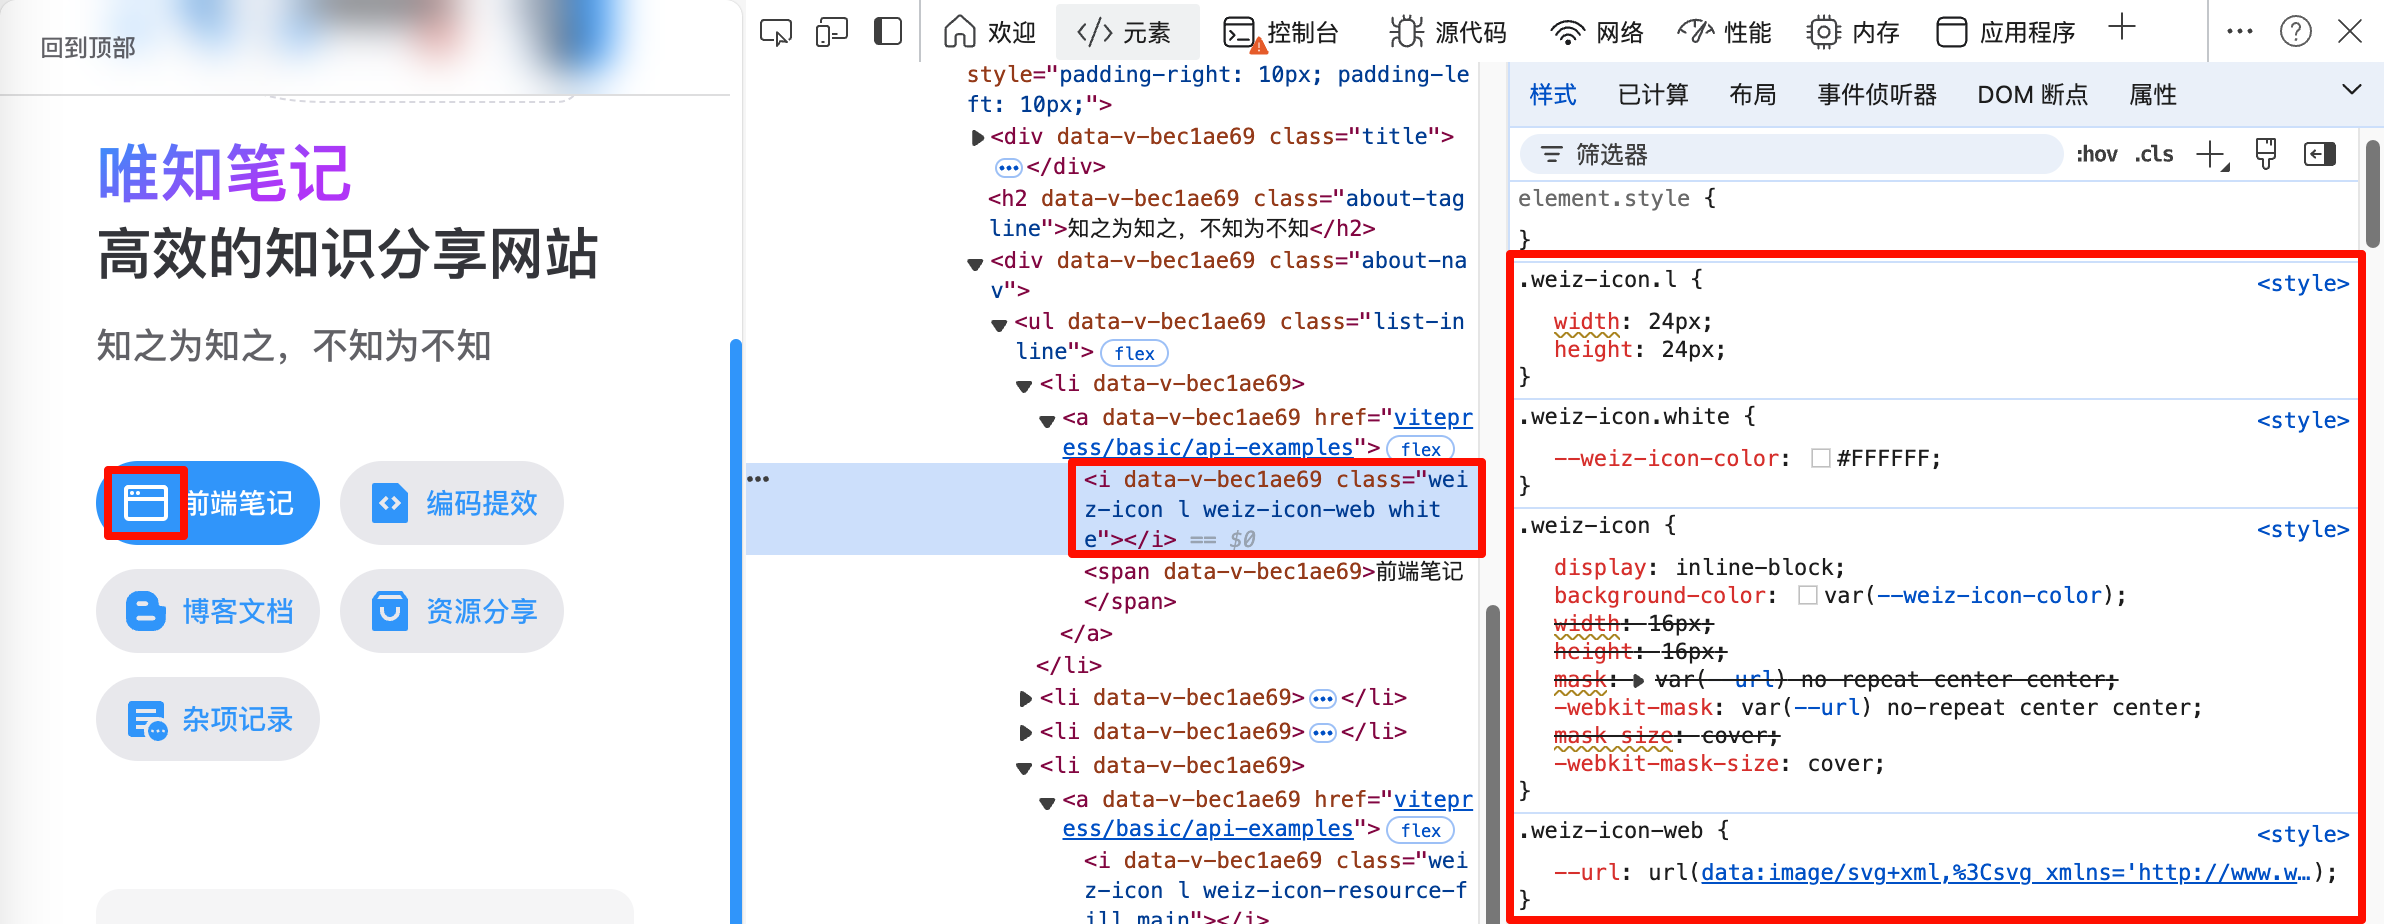Select the span 前端笔记 DOM node
The width and height of the screenshot is (2384, 924).
[1274, 586]
